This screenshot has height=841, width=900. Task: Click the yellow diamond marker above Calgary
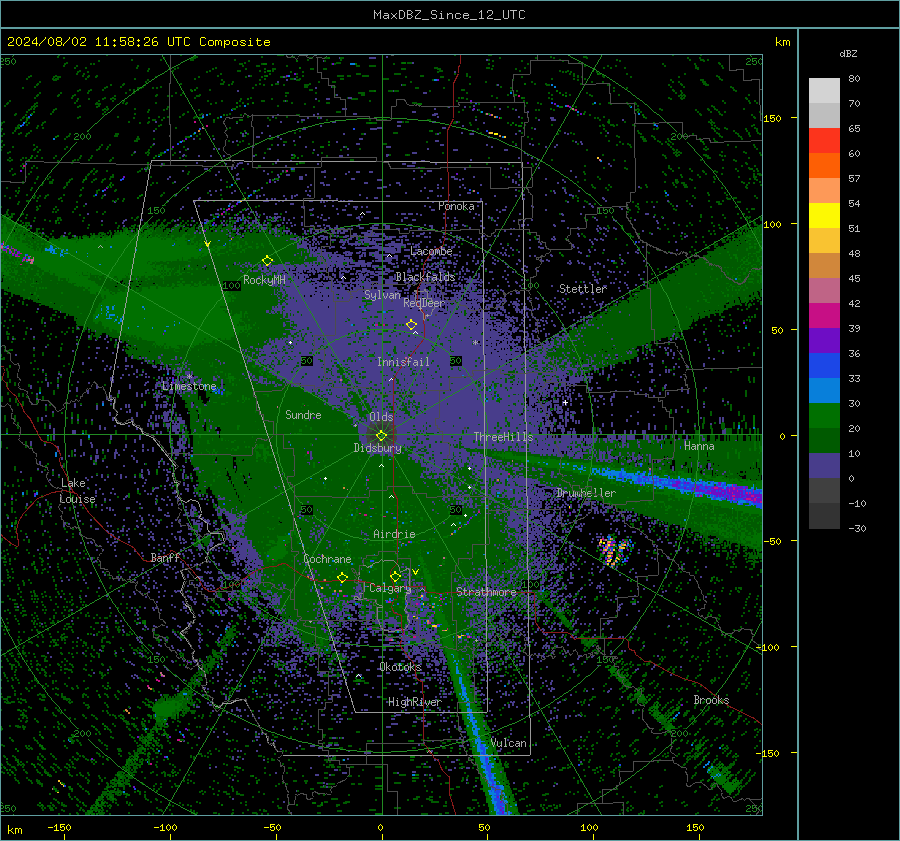tap(395, 576)
